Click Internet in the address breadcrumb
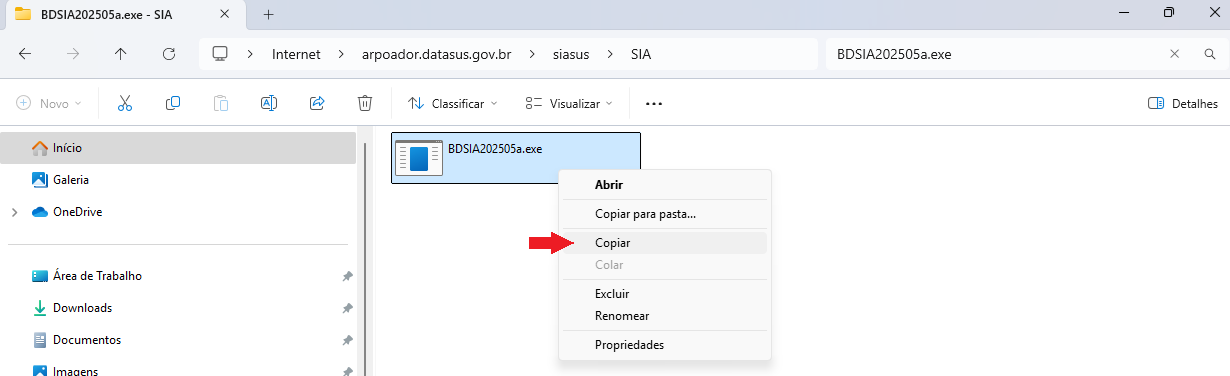 point(296,54)
